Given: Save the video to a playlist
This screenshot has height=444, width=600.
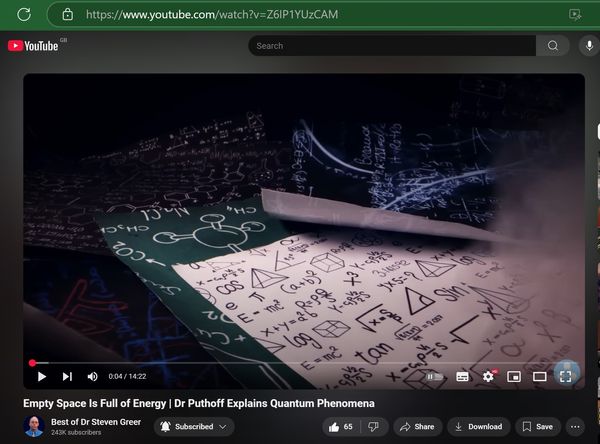Looking at the screenshot, I should (x=538, y=427).
